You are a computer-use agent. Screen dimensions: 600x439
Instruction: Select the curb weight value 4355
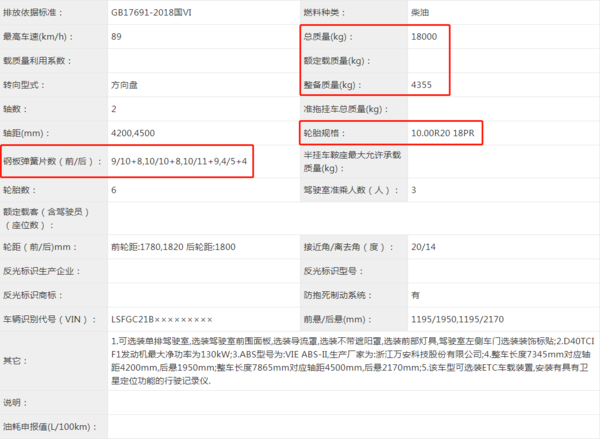pos(421,85)
